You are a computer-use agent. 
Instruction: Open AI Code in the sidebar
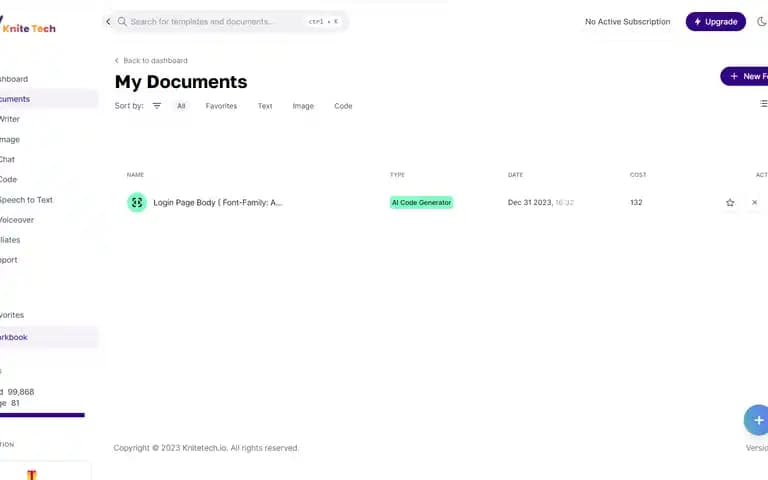tap(8, 180)
